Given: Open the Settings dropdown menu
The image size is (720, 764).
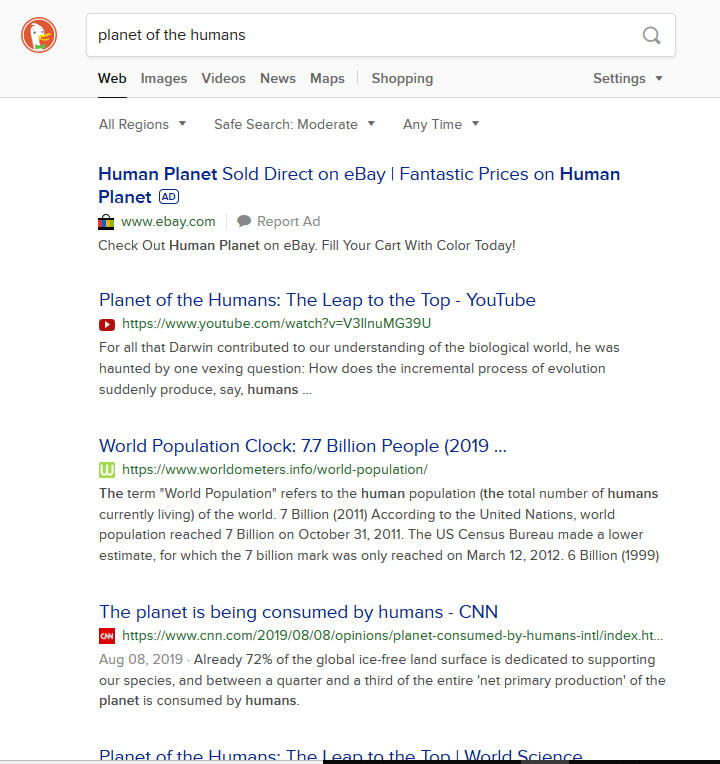Looking at the screenshot, I should 627,79.
